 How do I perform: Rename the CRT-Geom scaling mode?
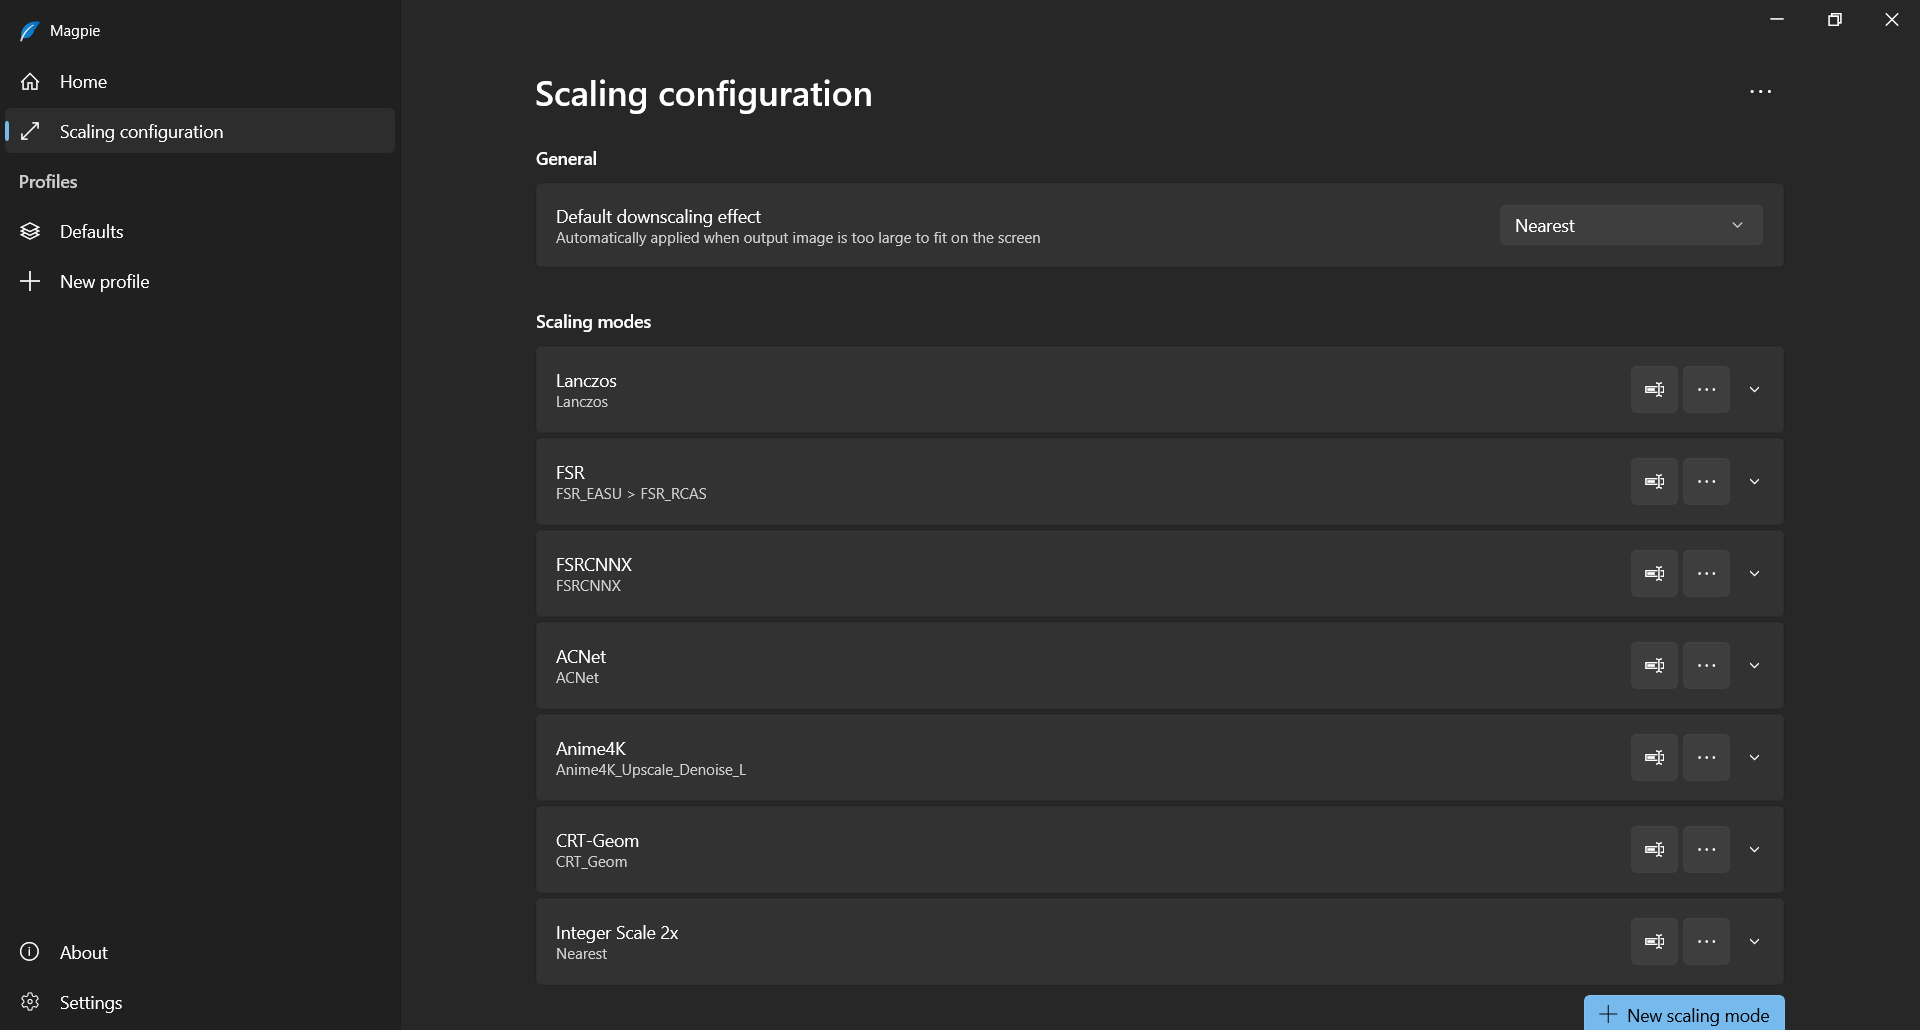[x=1654, y=849]
